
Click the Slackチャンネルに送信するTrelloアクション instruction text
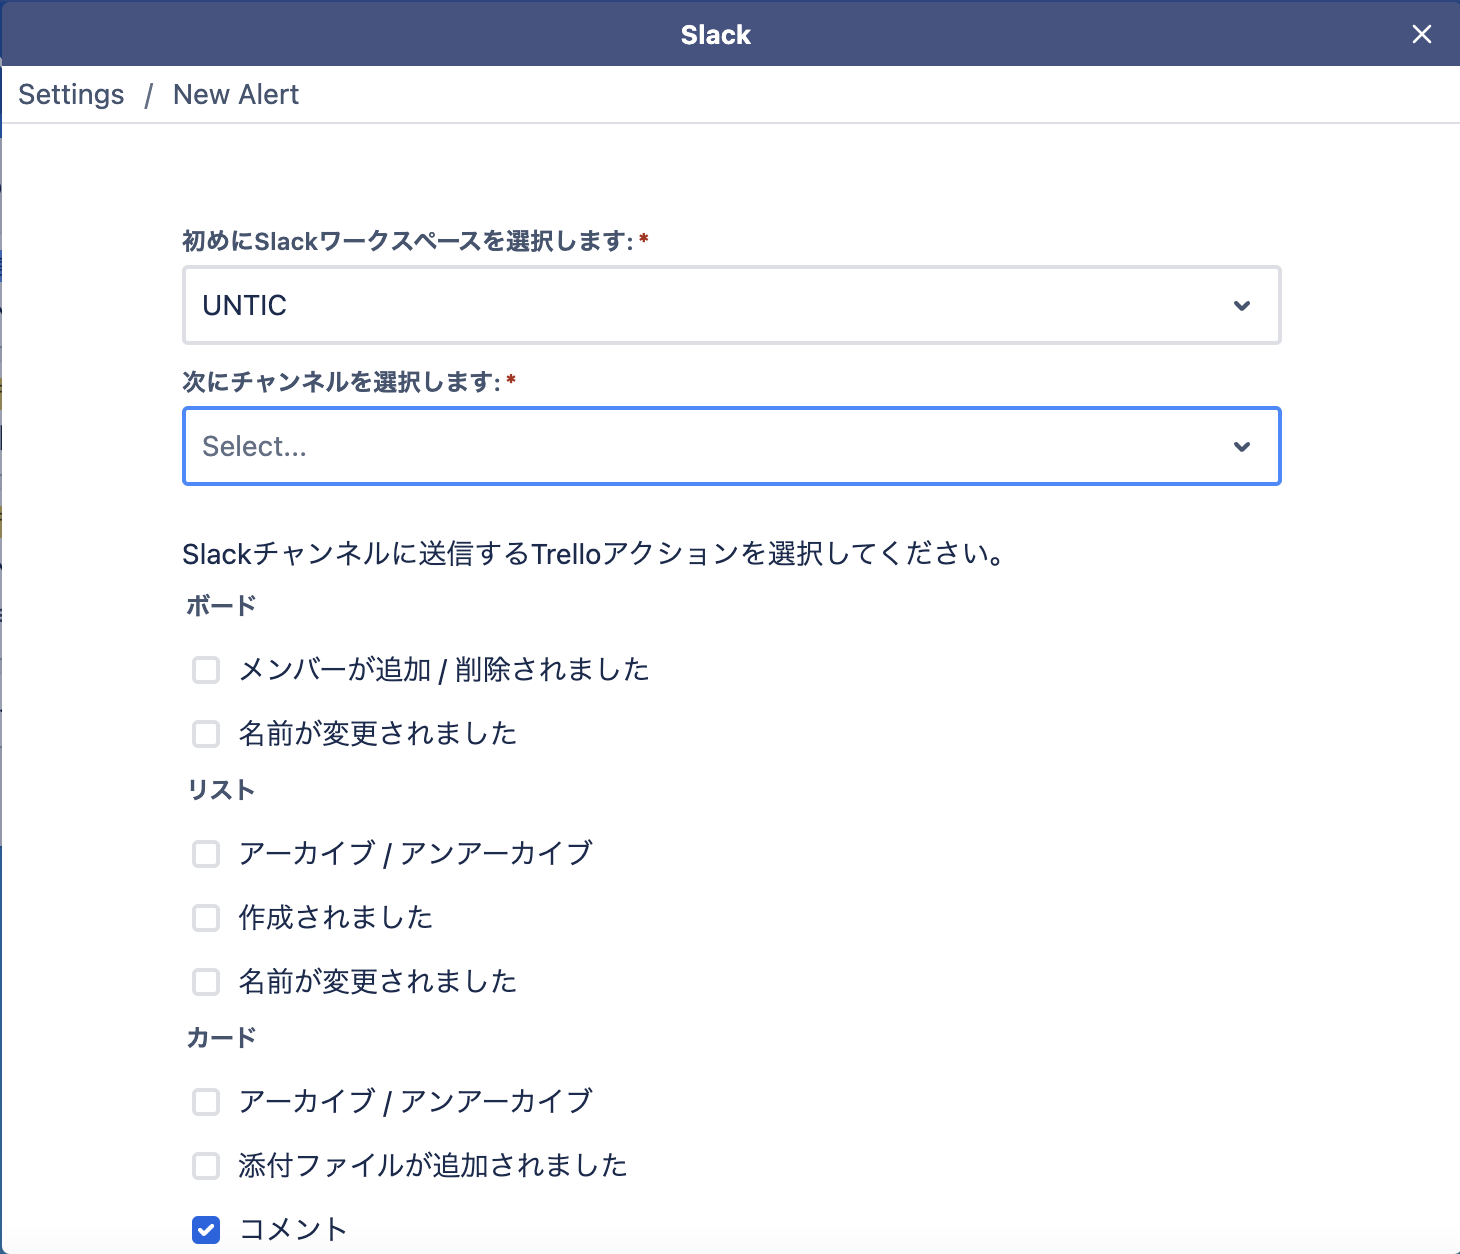pos(594,554)
